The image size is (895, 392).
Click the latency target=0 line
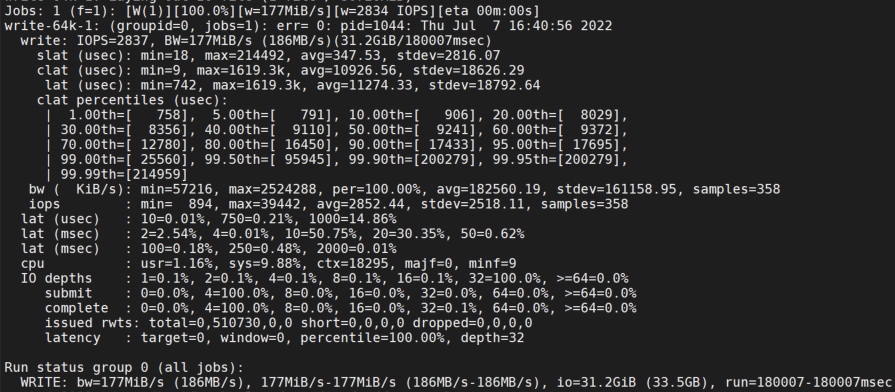tap(284, 337)
